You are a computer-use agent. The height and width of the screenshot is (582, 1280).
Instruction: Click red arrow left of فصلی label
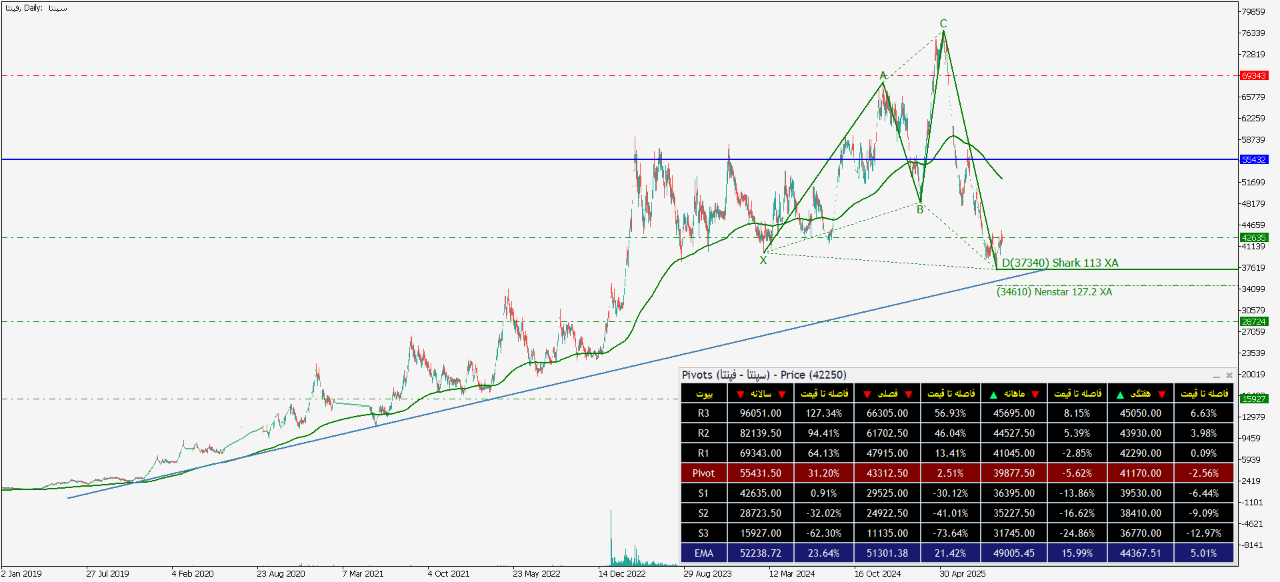[x=867, y=393]
